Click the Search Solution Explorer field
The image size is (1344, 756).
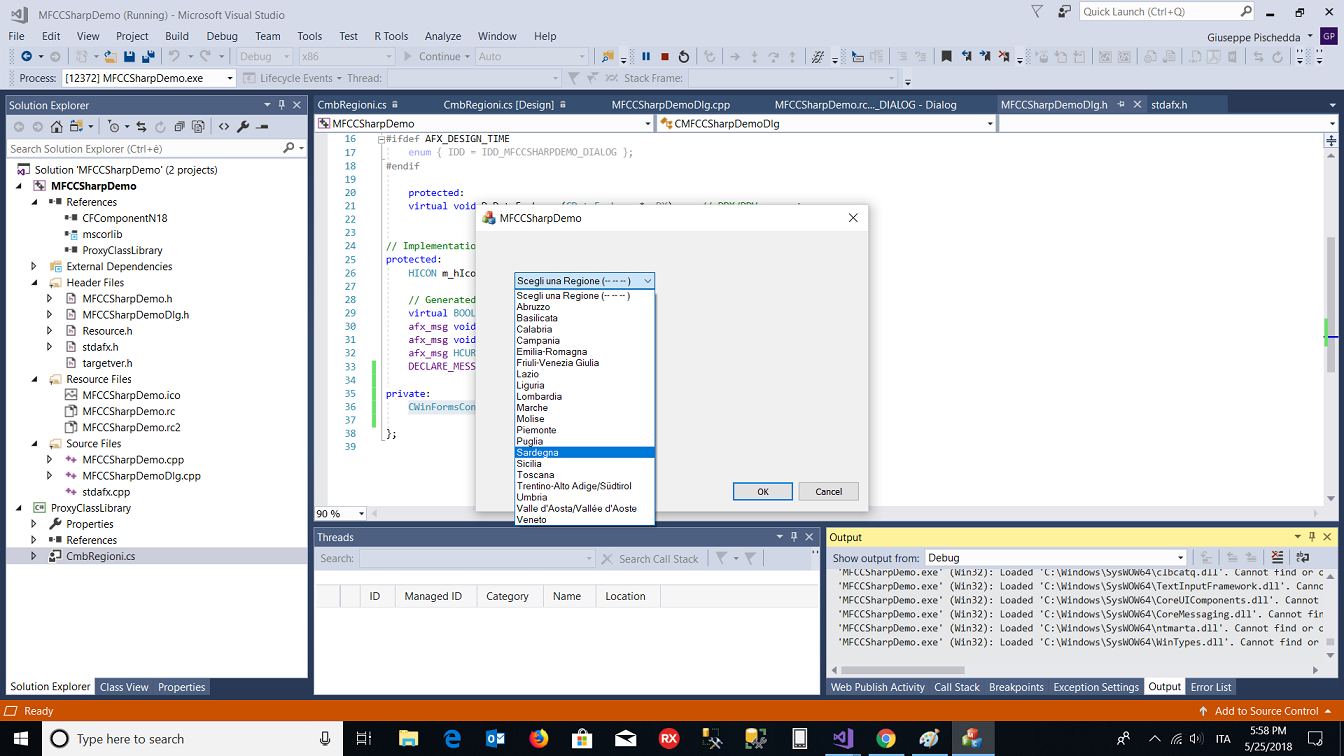[x=156, y=148]
